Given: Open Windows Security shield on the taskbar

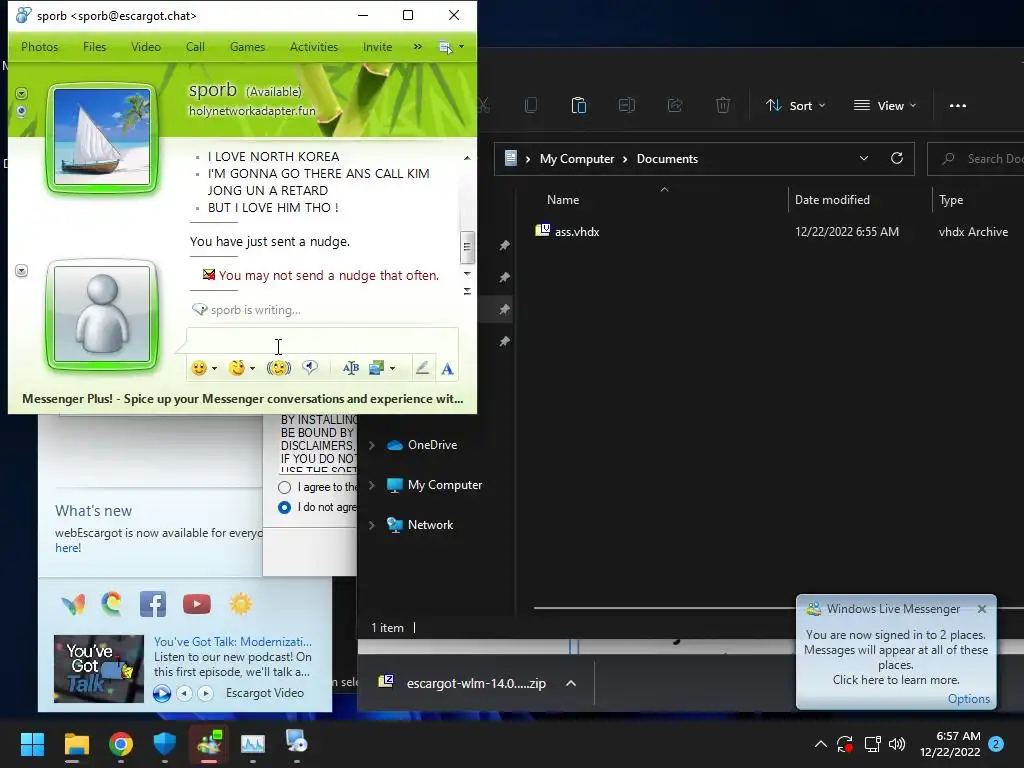Looking at the screenshot, I should (x=165, y=744).
